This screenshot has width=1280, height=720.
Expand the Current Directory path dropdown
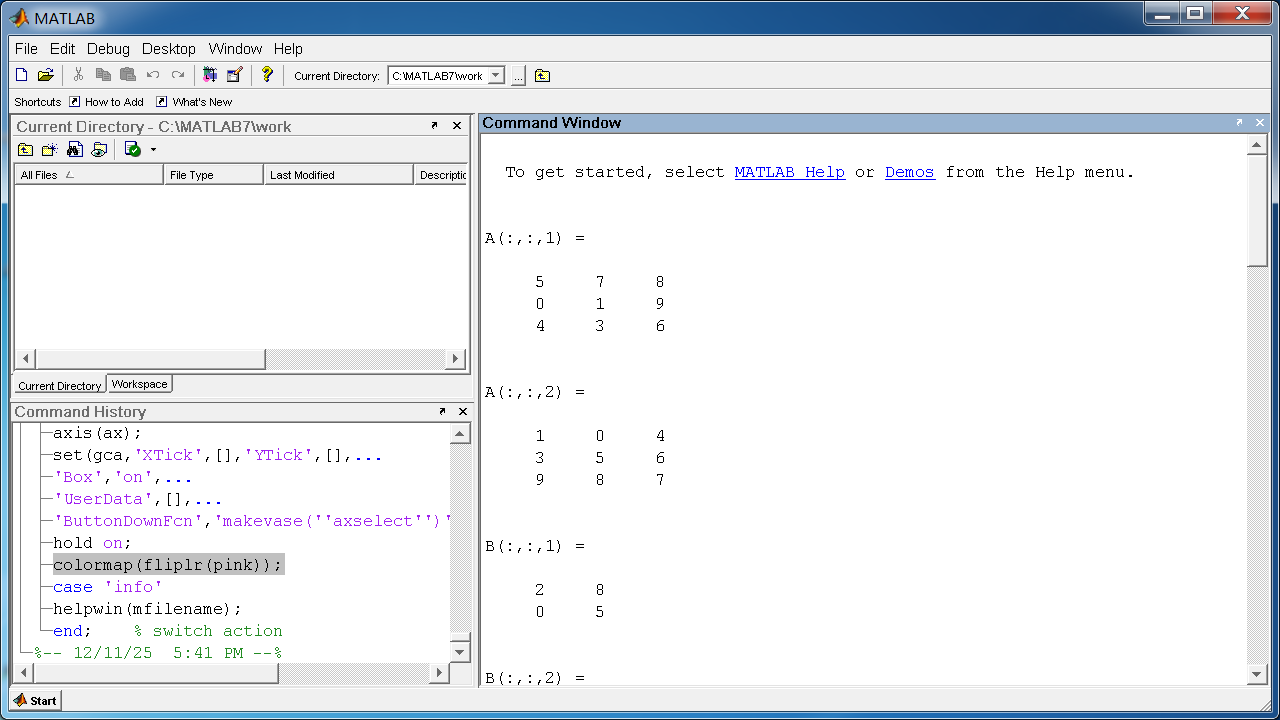496,76
